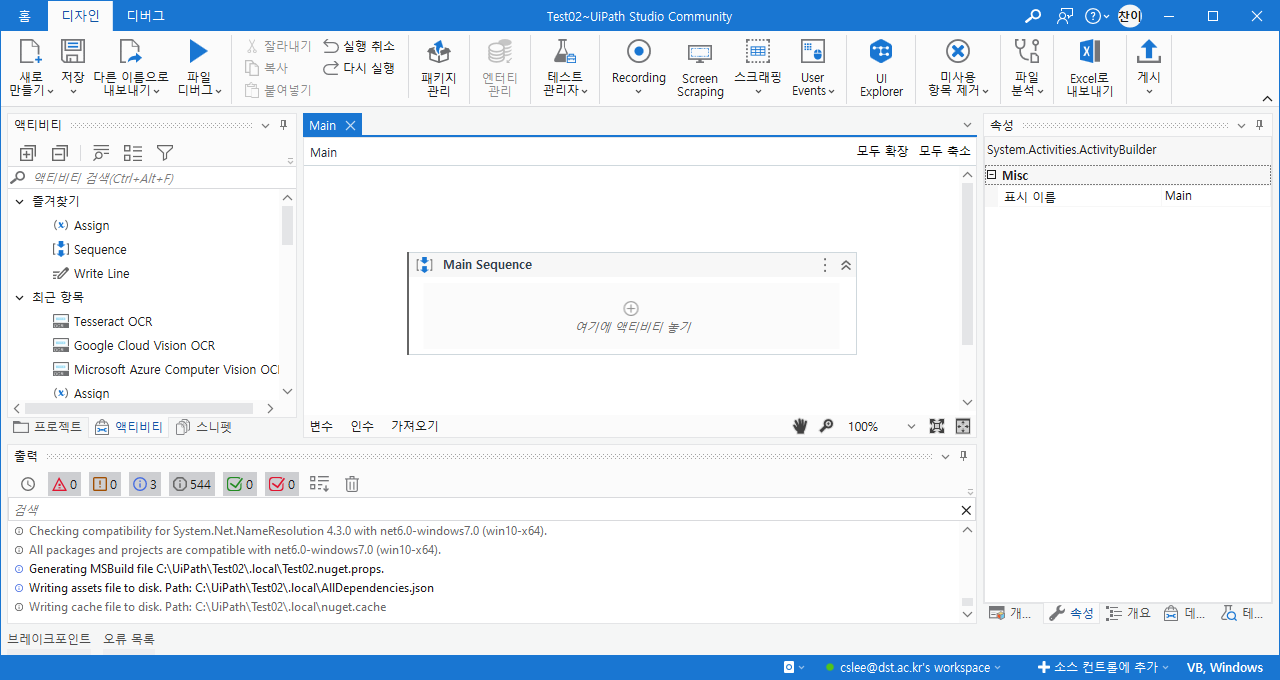Switch to the Home (홈) tab
This screenshot has height=680, width=1280.
point(24,16)
